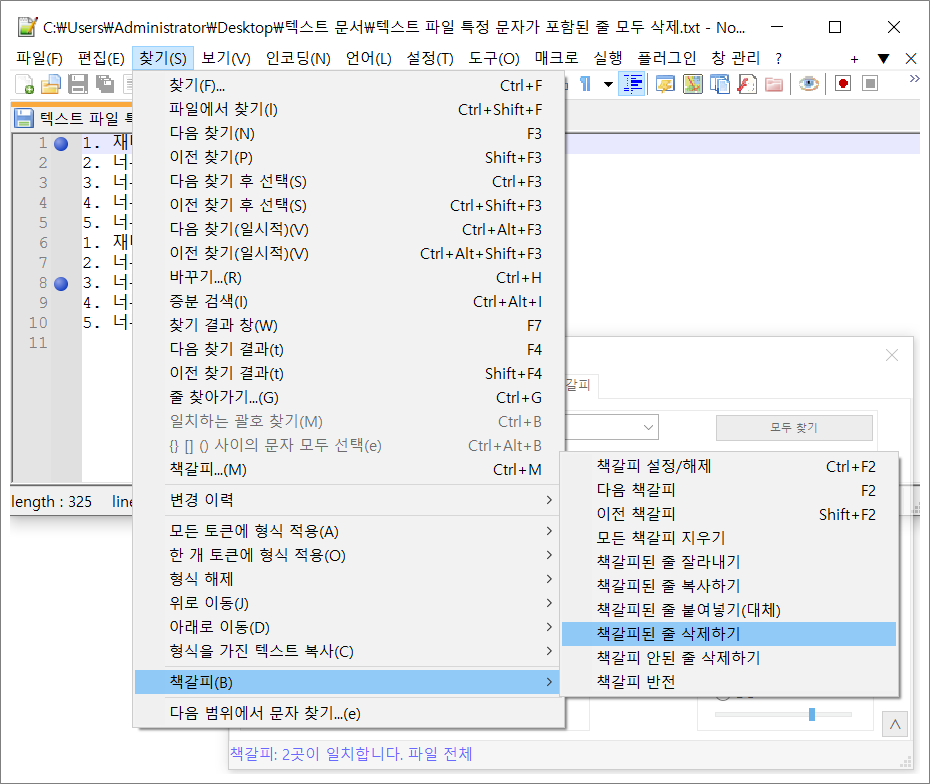Click the Save All toolbar icon

tap(105, 84)
